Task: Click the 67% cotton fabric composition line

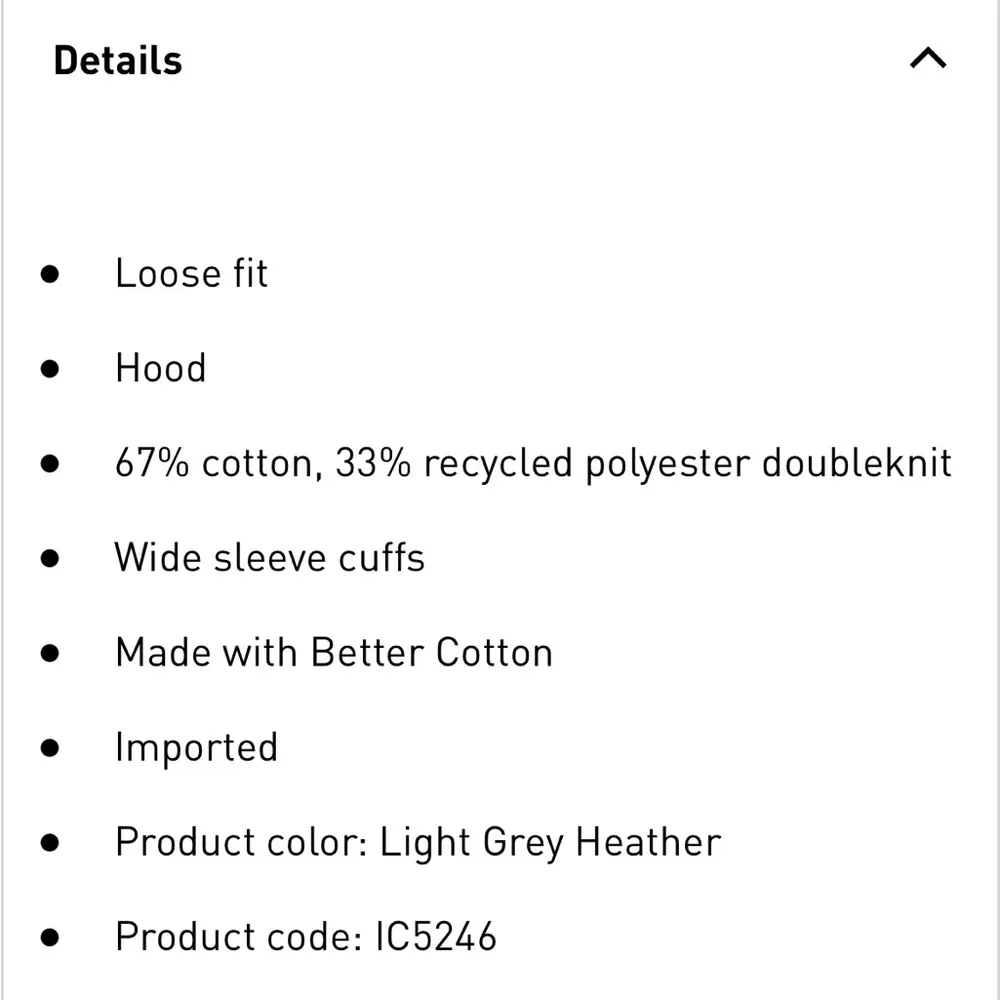Action: click(x=533, y=463)
